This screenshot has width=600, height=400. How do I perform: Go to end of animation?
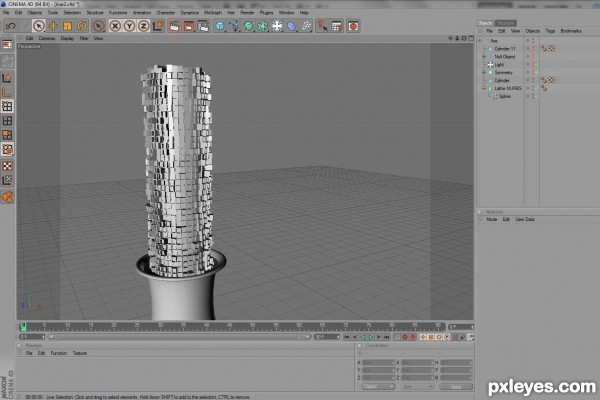(387, 337)
